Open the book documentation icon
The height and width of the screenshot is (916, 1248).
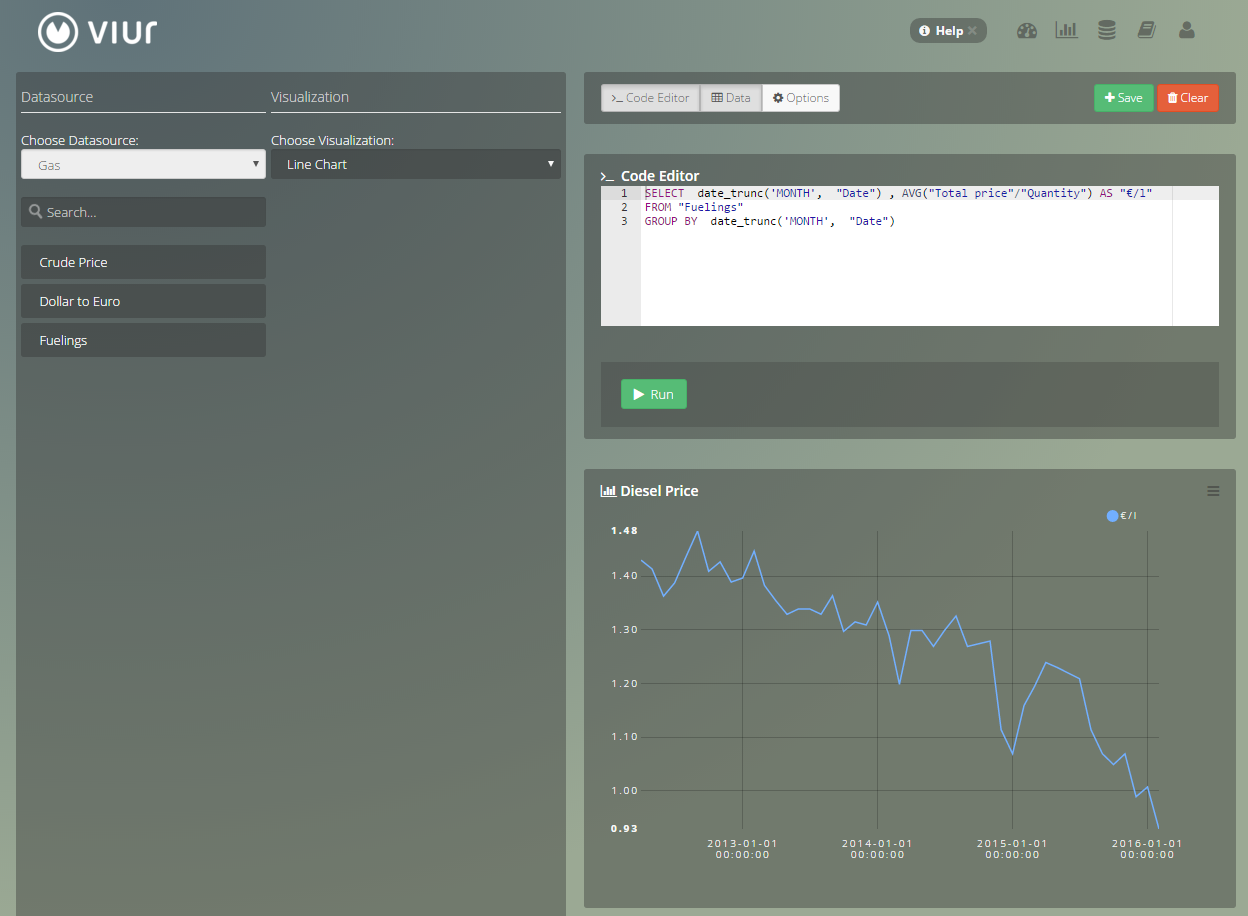click(1146, 31)
